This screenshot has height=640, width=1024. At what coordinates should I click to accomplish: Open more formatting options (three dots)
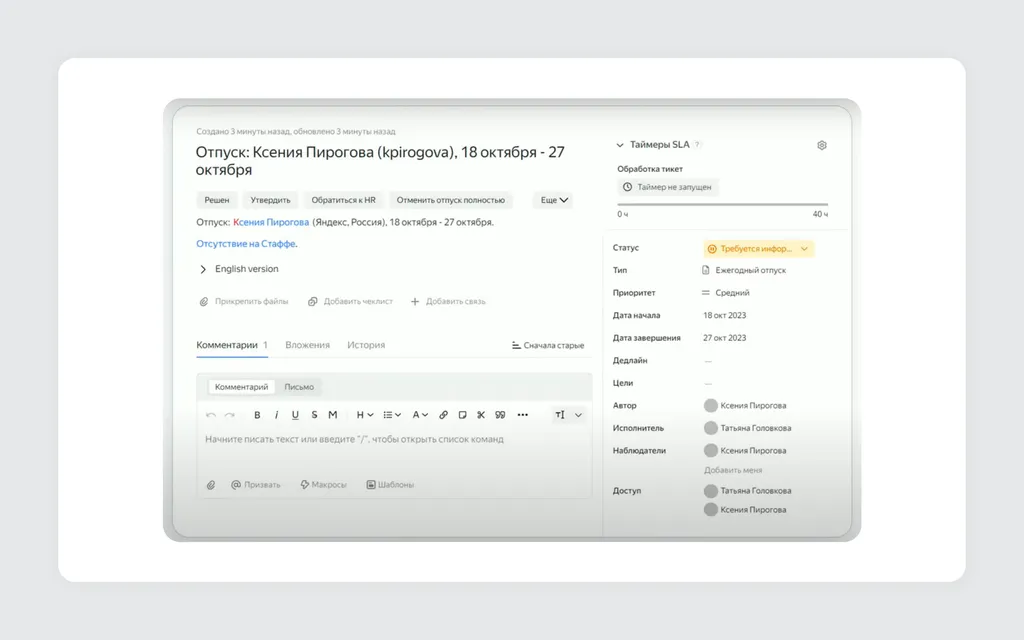click(x=522, y=415)
